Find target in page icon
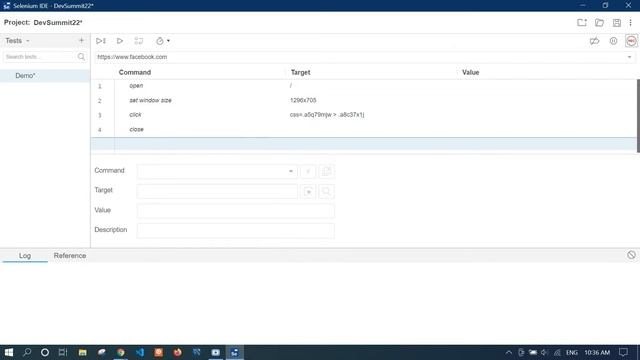640x360 pixels. [x=326, y=191]
